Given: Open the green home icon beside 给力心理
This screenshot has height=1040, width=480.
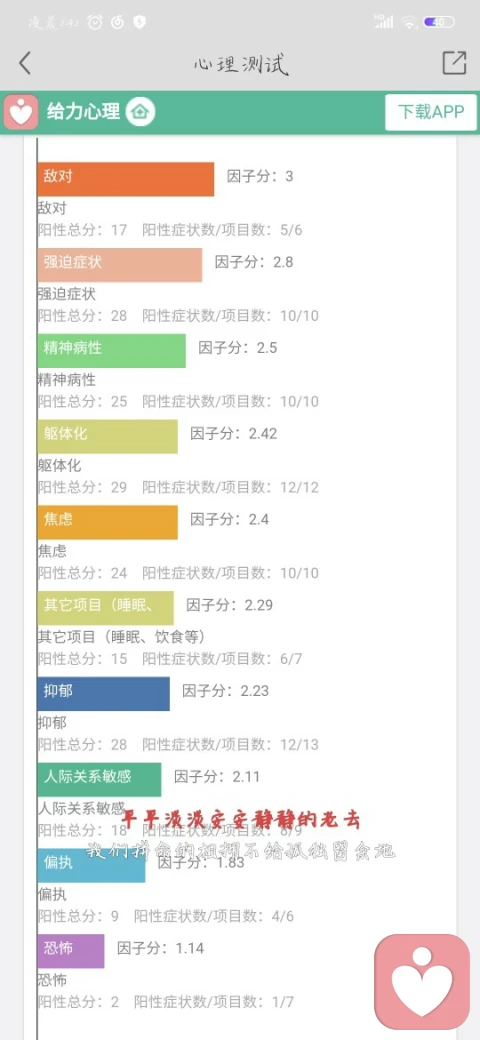Looking at the screenshot, I should [x=140, y=111].
